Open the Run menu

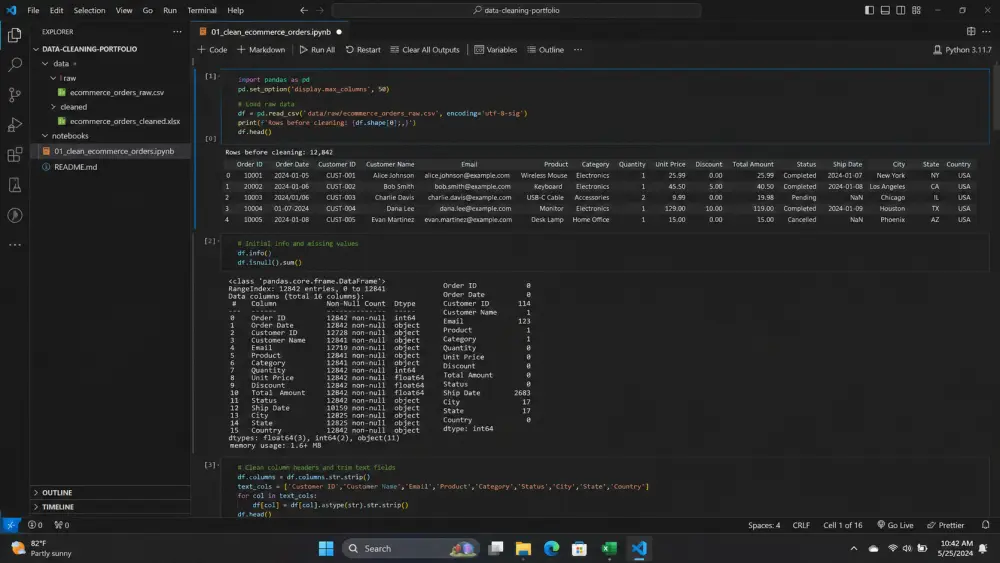click(170, 10)
